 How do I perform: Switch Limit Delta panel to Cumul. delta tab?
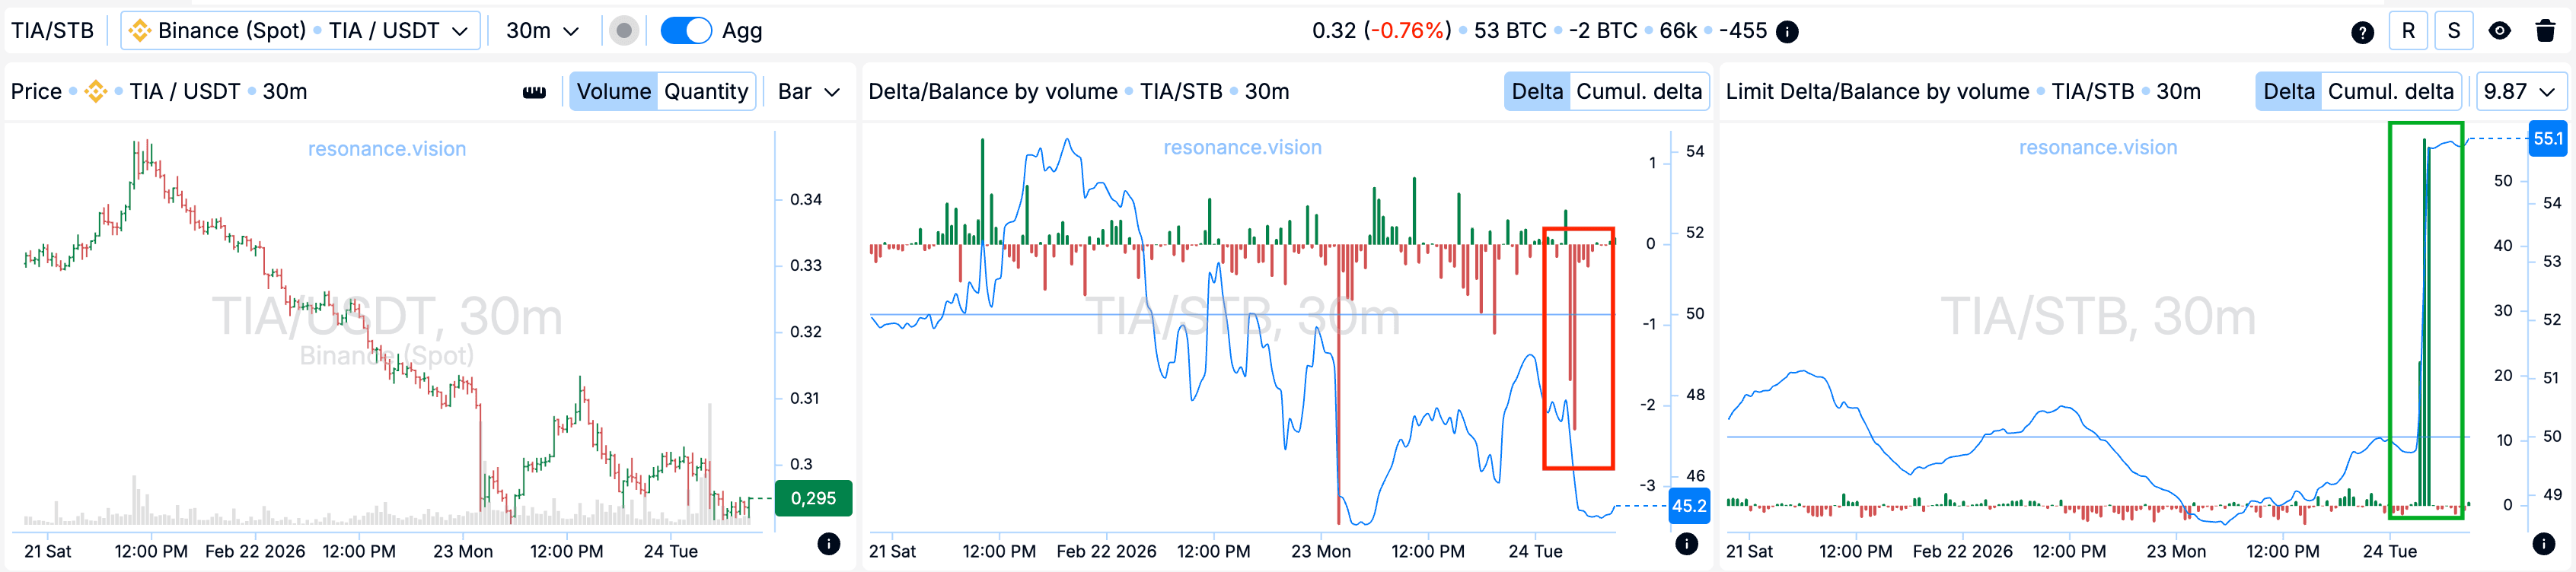click(2392, 91)
